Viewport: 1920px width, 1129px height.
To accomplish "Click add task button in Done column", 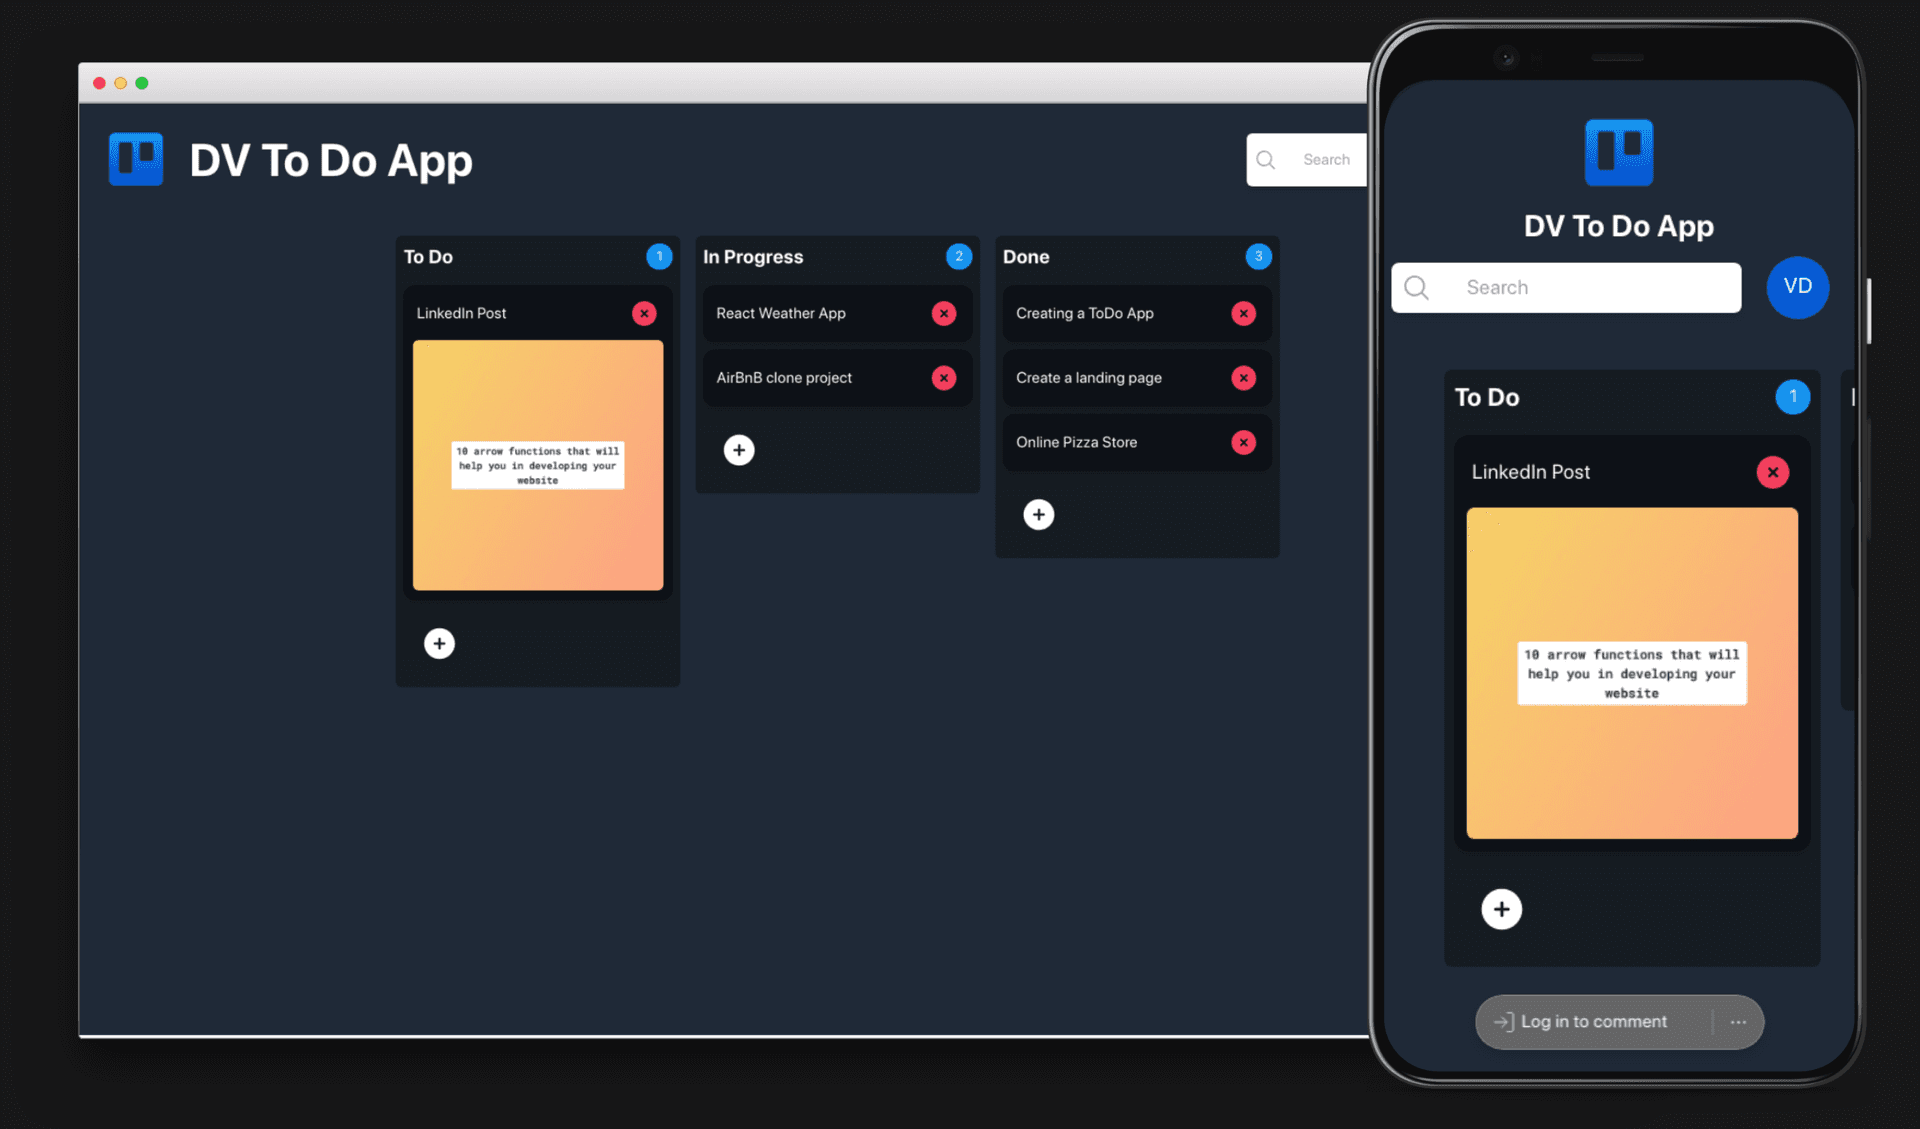I will (1039, 513).
